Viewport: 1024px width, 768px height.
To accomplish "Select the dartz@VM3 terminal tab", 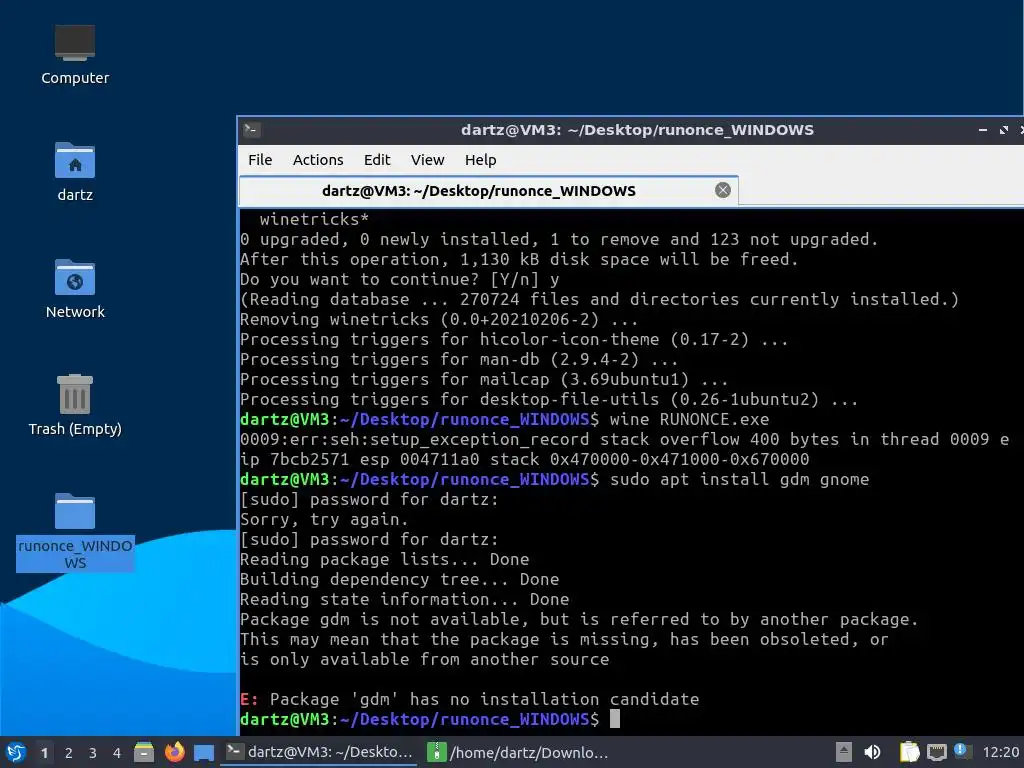I will 488,191.
